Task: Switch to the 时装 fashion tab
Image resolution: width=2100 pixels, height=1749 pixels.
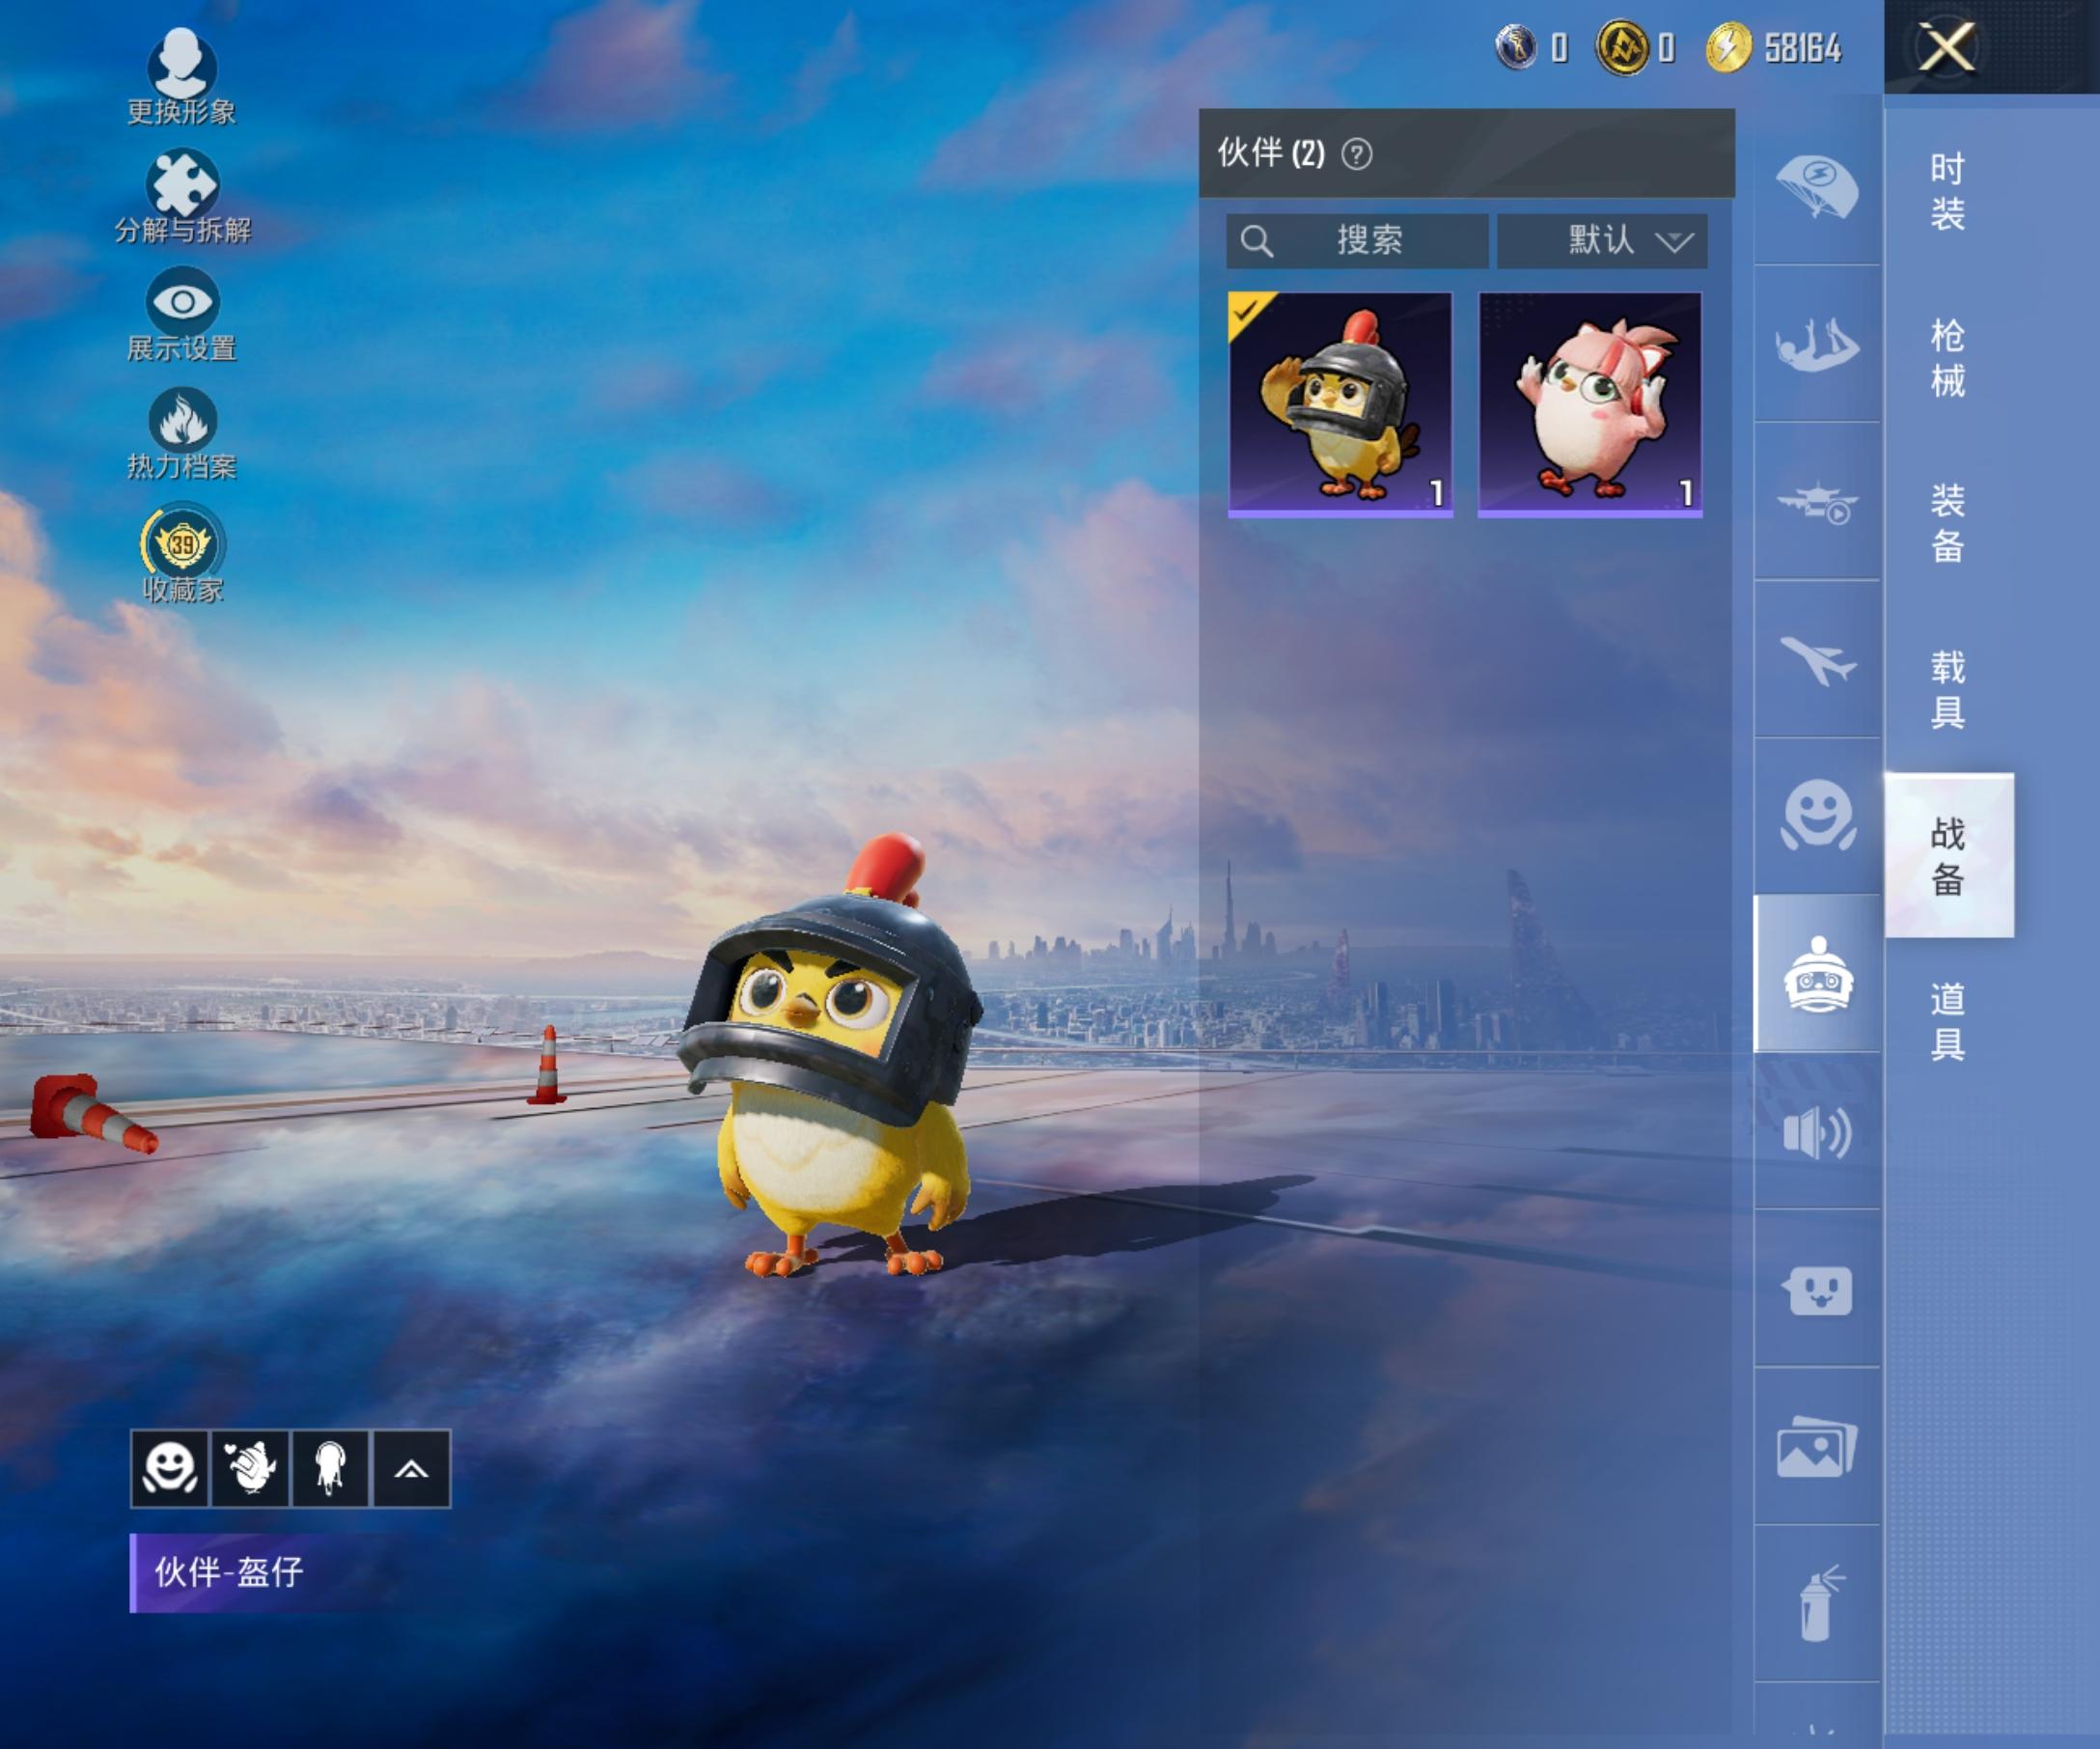Action: point(1946,191)
